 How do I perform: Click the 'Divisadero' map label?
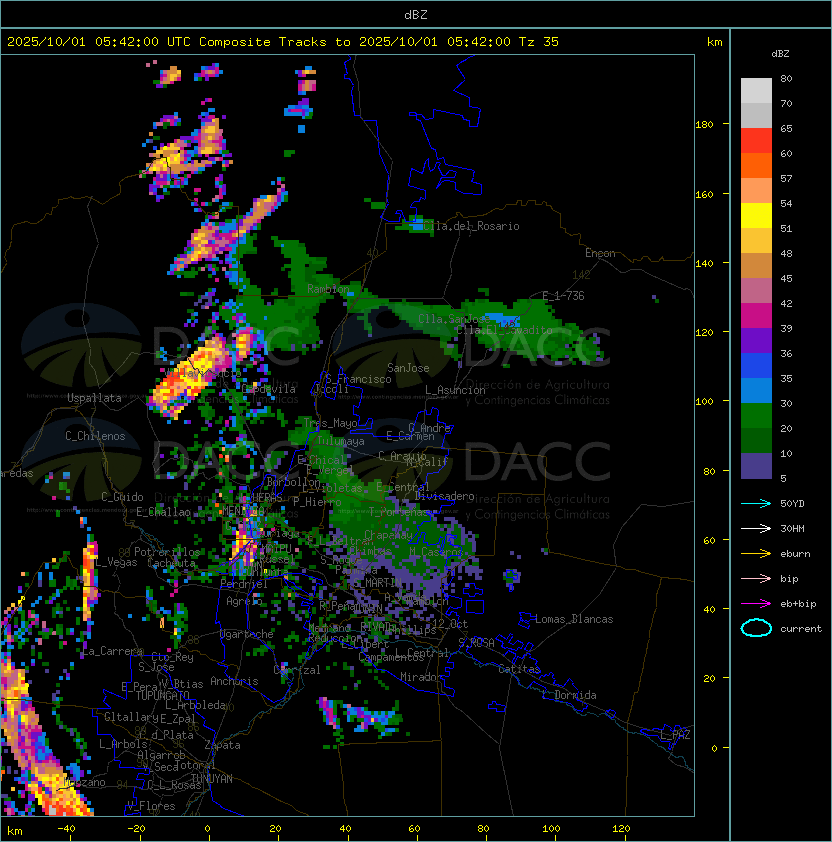pyautogui.click(x=445, y=496)
